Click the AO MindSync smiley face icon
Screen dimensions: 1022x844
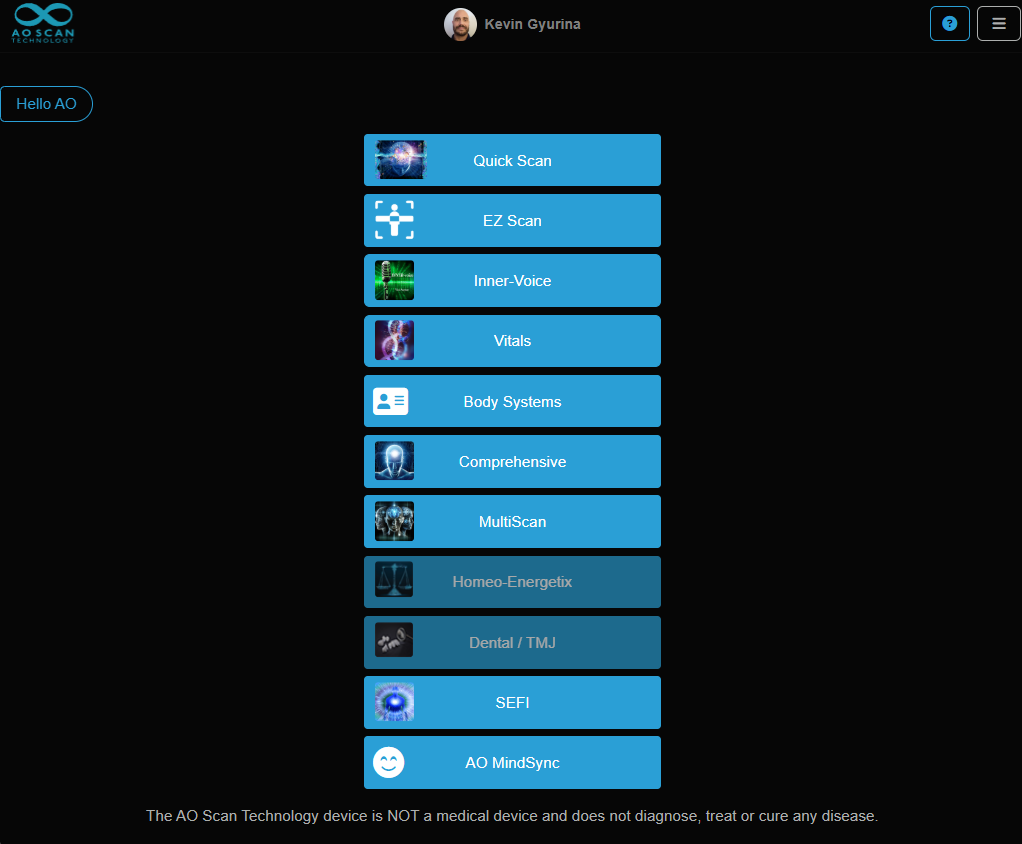click(389, 763)
